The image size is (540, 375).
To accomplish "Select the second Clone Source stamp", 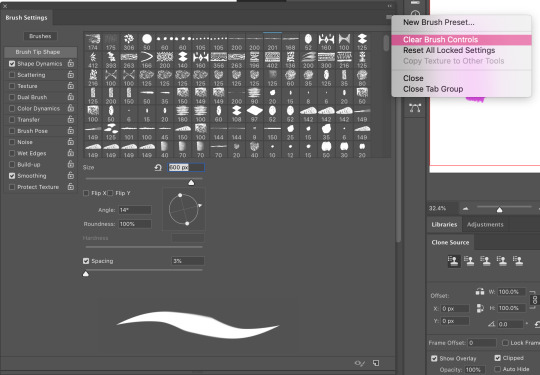I will pos(469,261).
